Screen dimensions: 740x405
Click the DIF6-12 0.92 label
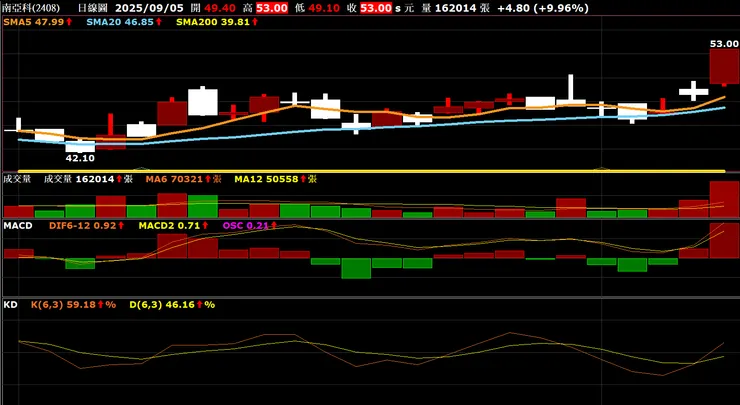click(87, 226)
